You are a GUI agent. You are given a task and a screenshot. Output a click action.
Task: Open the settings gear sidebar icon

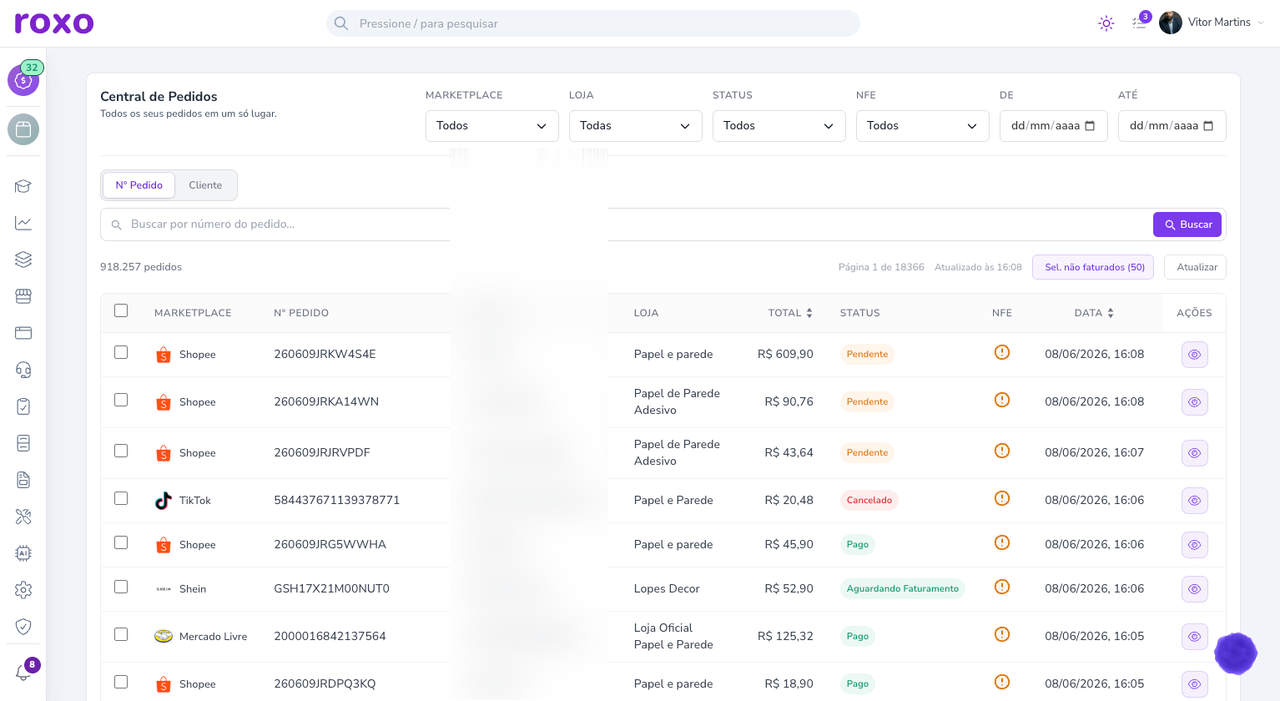point(23,590)
